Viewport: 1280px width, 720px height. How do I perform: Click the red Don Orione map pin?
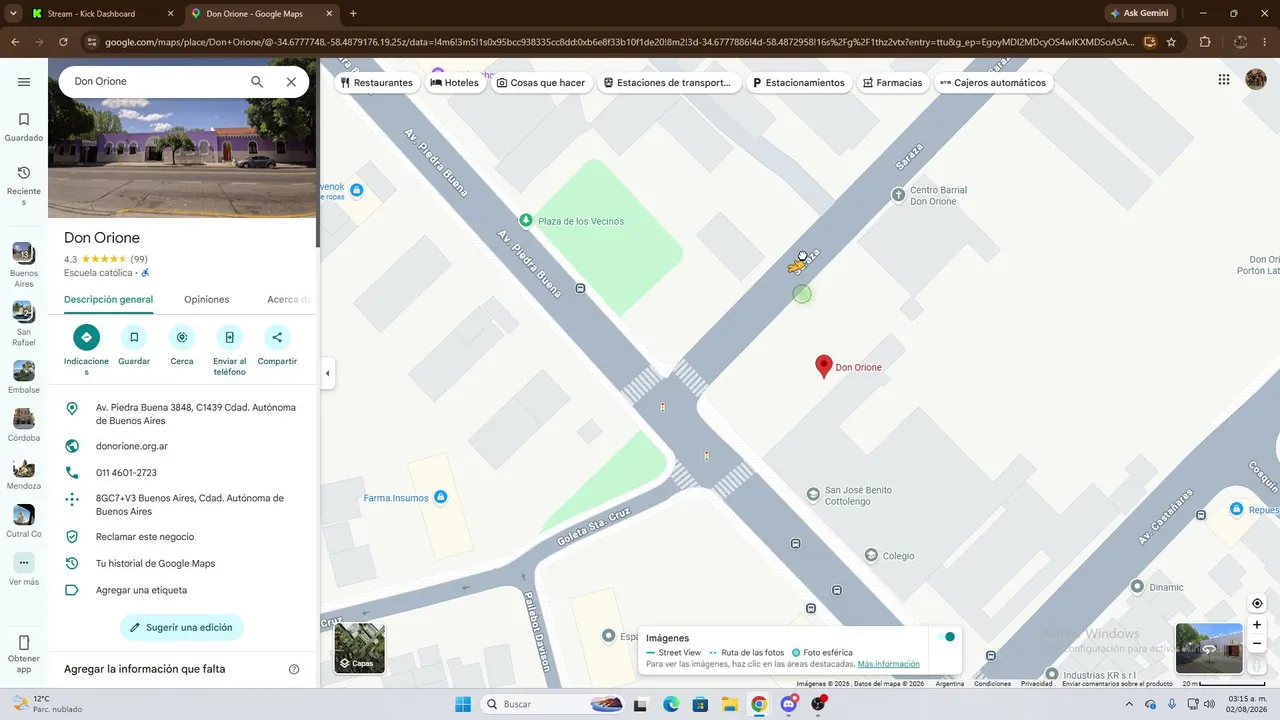click(x=824, y=366)
